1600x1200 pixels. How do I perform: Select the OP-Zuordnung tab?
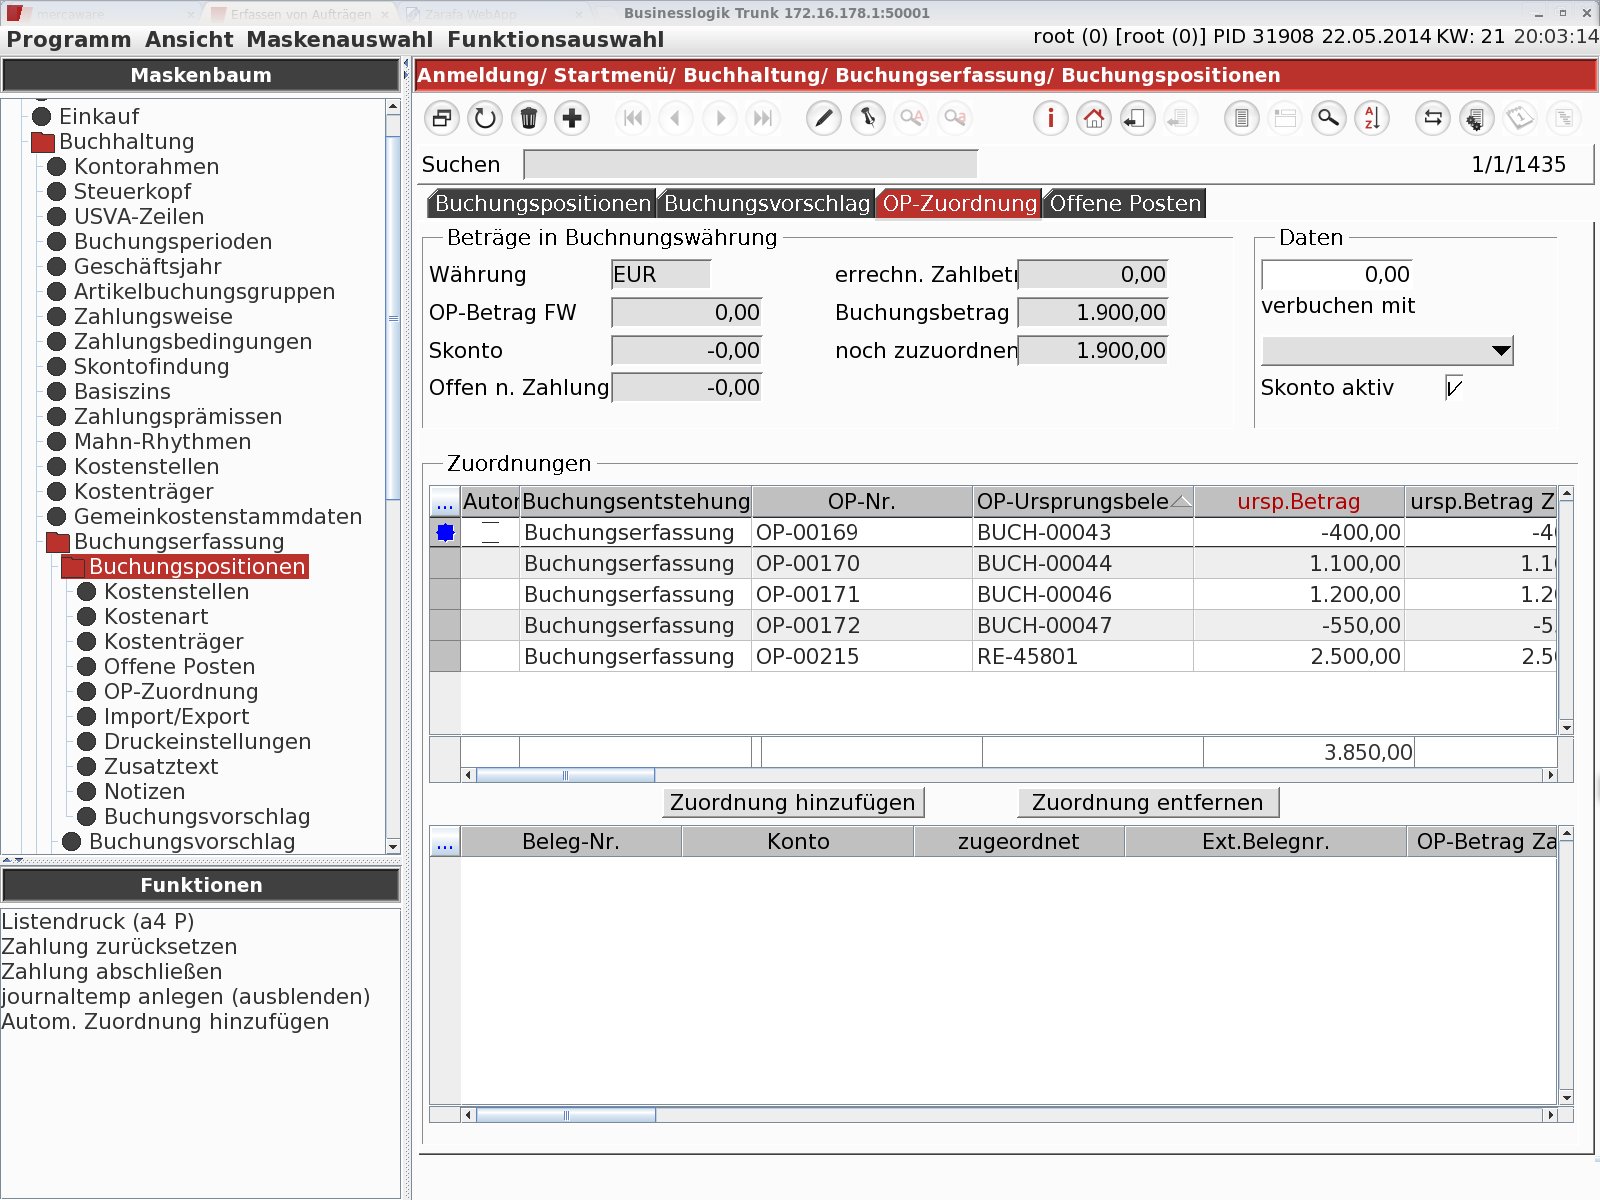pyautogui.click(x=959, y=204)
